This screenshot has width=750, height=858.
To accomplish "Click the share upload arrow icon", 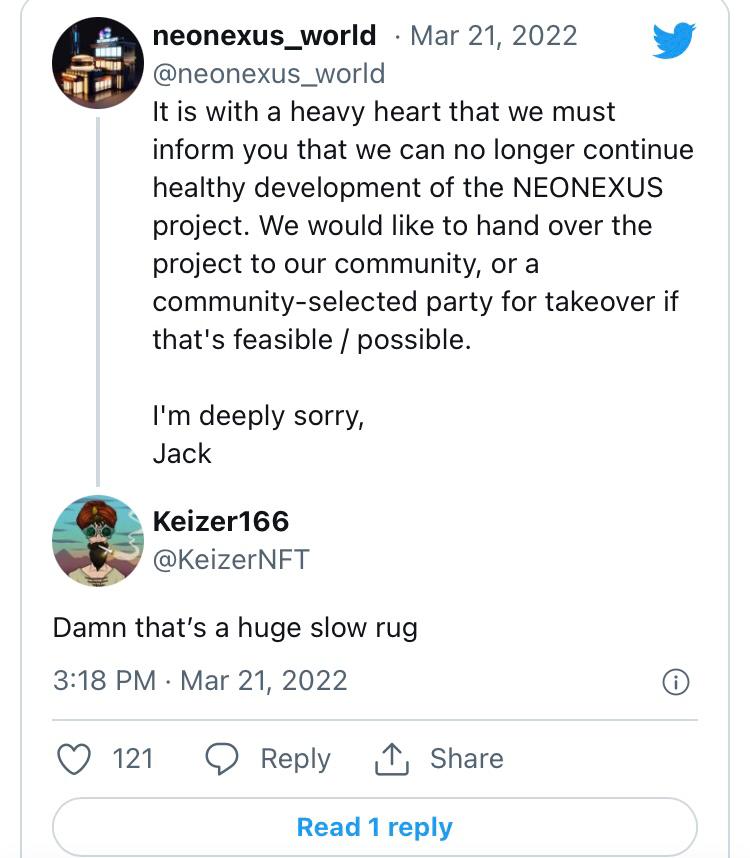I will 392,760.
